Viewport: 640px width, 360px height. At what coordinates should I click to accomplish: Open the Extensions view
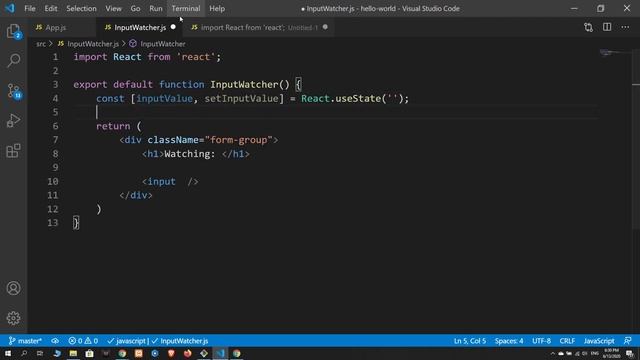point(13,151)
